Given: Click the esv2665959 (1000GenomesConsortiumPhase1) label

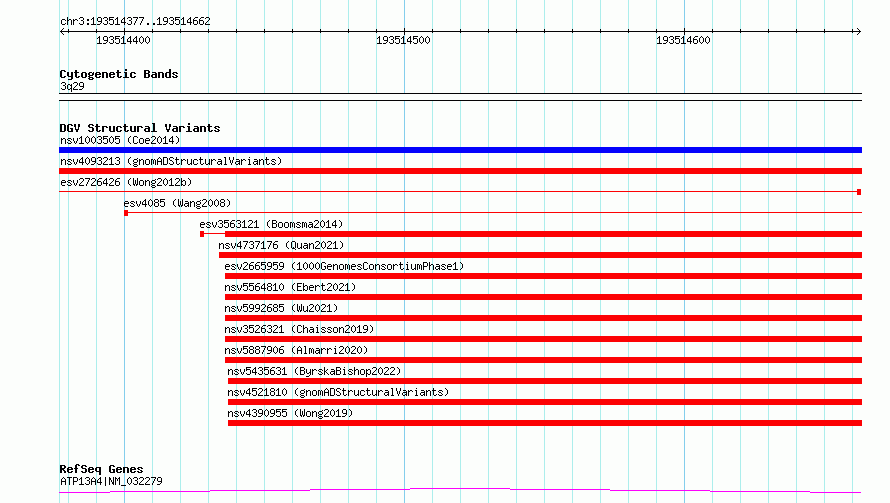Looking at the screenshot, I should pos(344,266).
